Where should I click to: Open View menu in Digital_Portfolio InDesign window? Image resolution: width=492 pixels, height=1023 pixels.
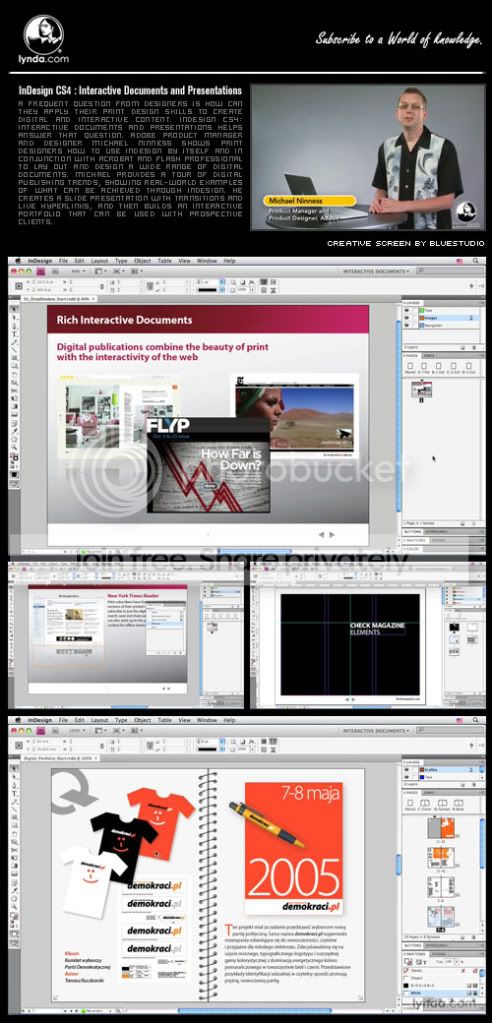pos(184,720)
